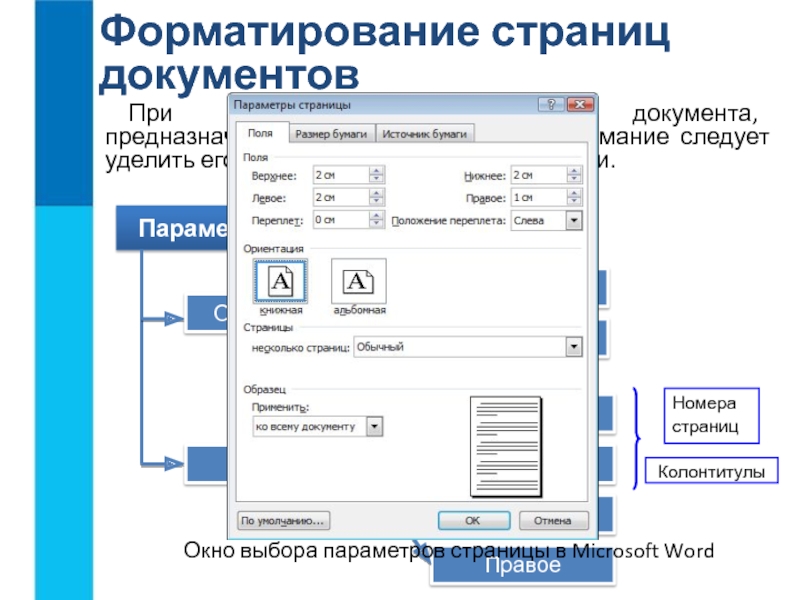Viewport: 800px width, 600px height.
Task: Click the Страницы section label
Action: (x=268, y=327)
